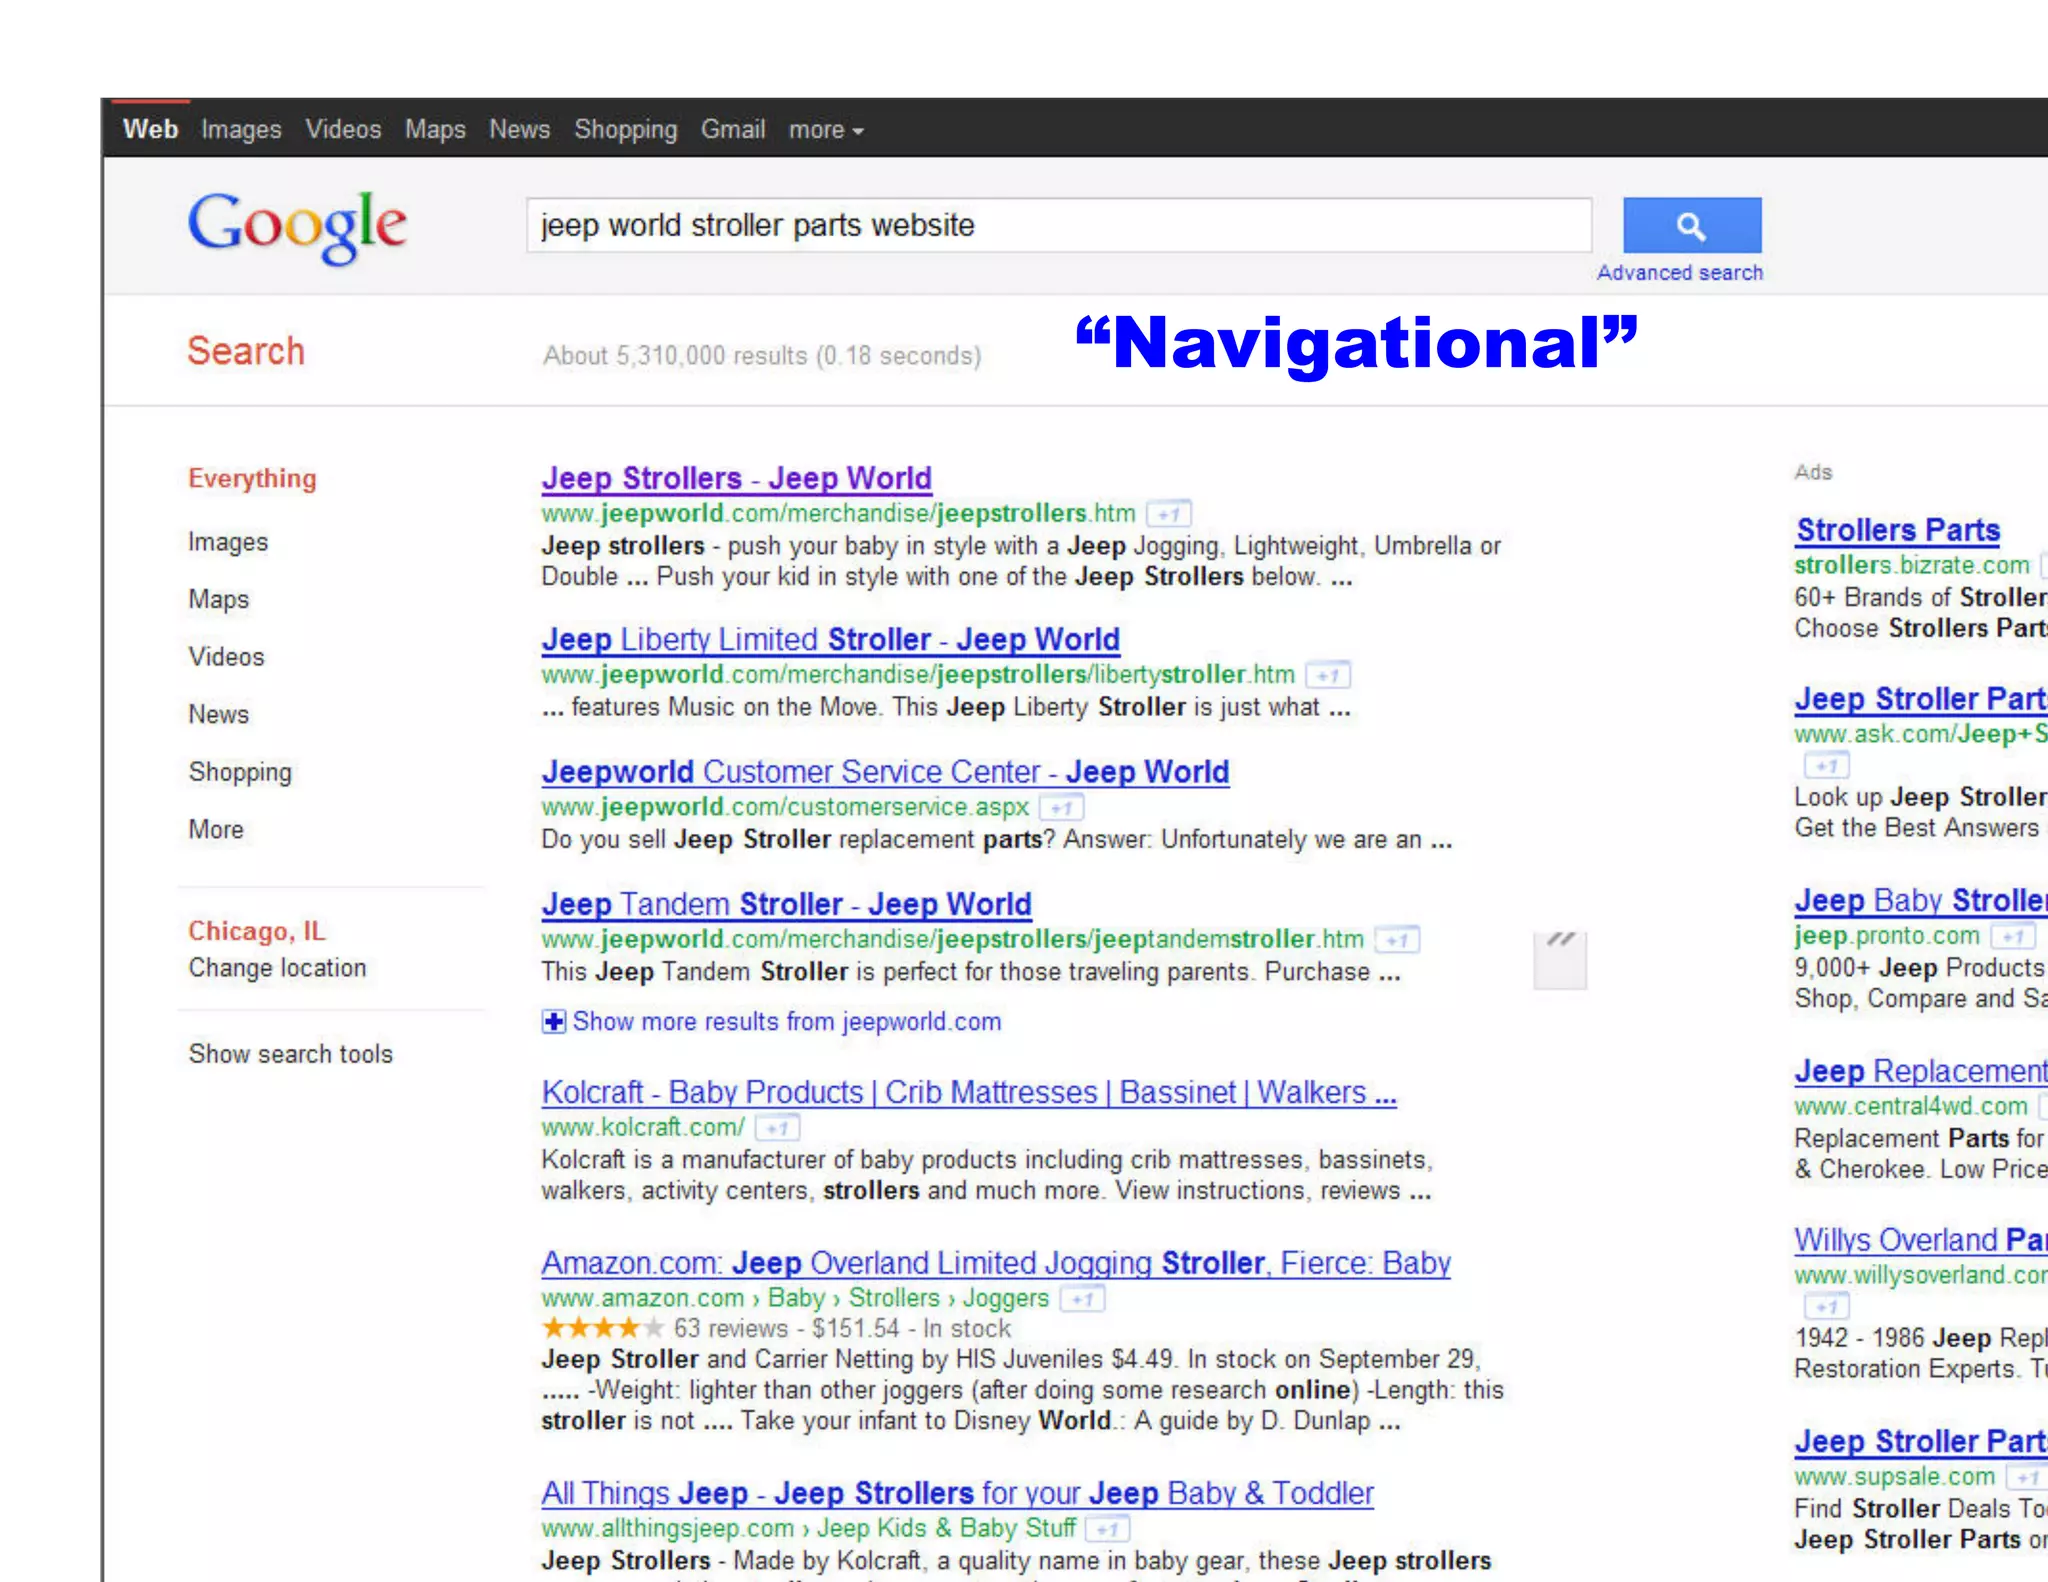The height and width of the screenshot is (1582, 2048).
Task: Open Maps in the top navigation bar
Action: point(435,130)
